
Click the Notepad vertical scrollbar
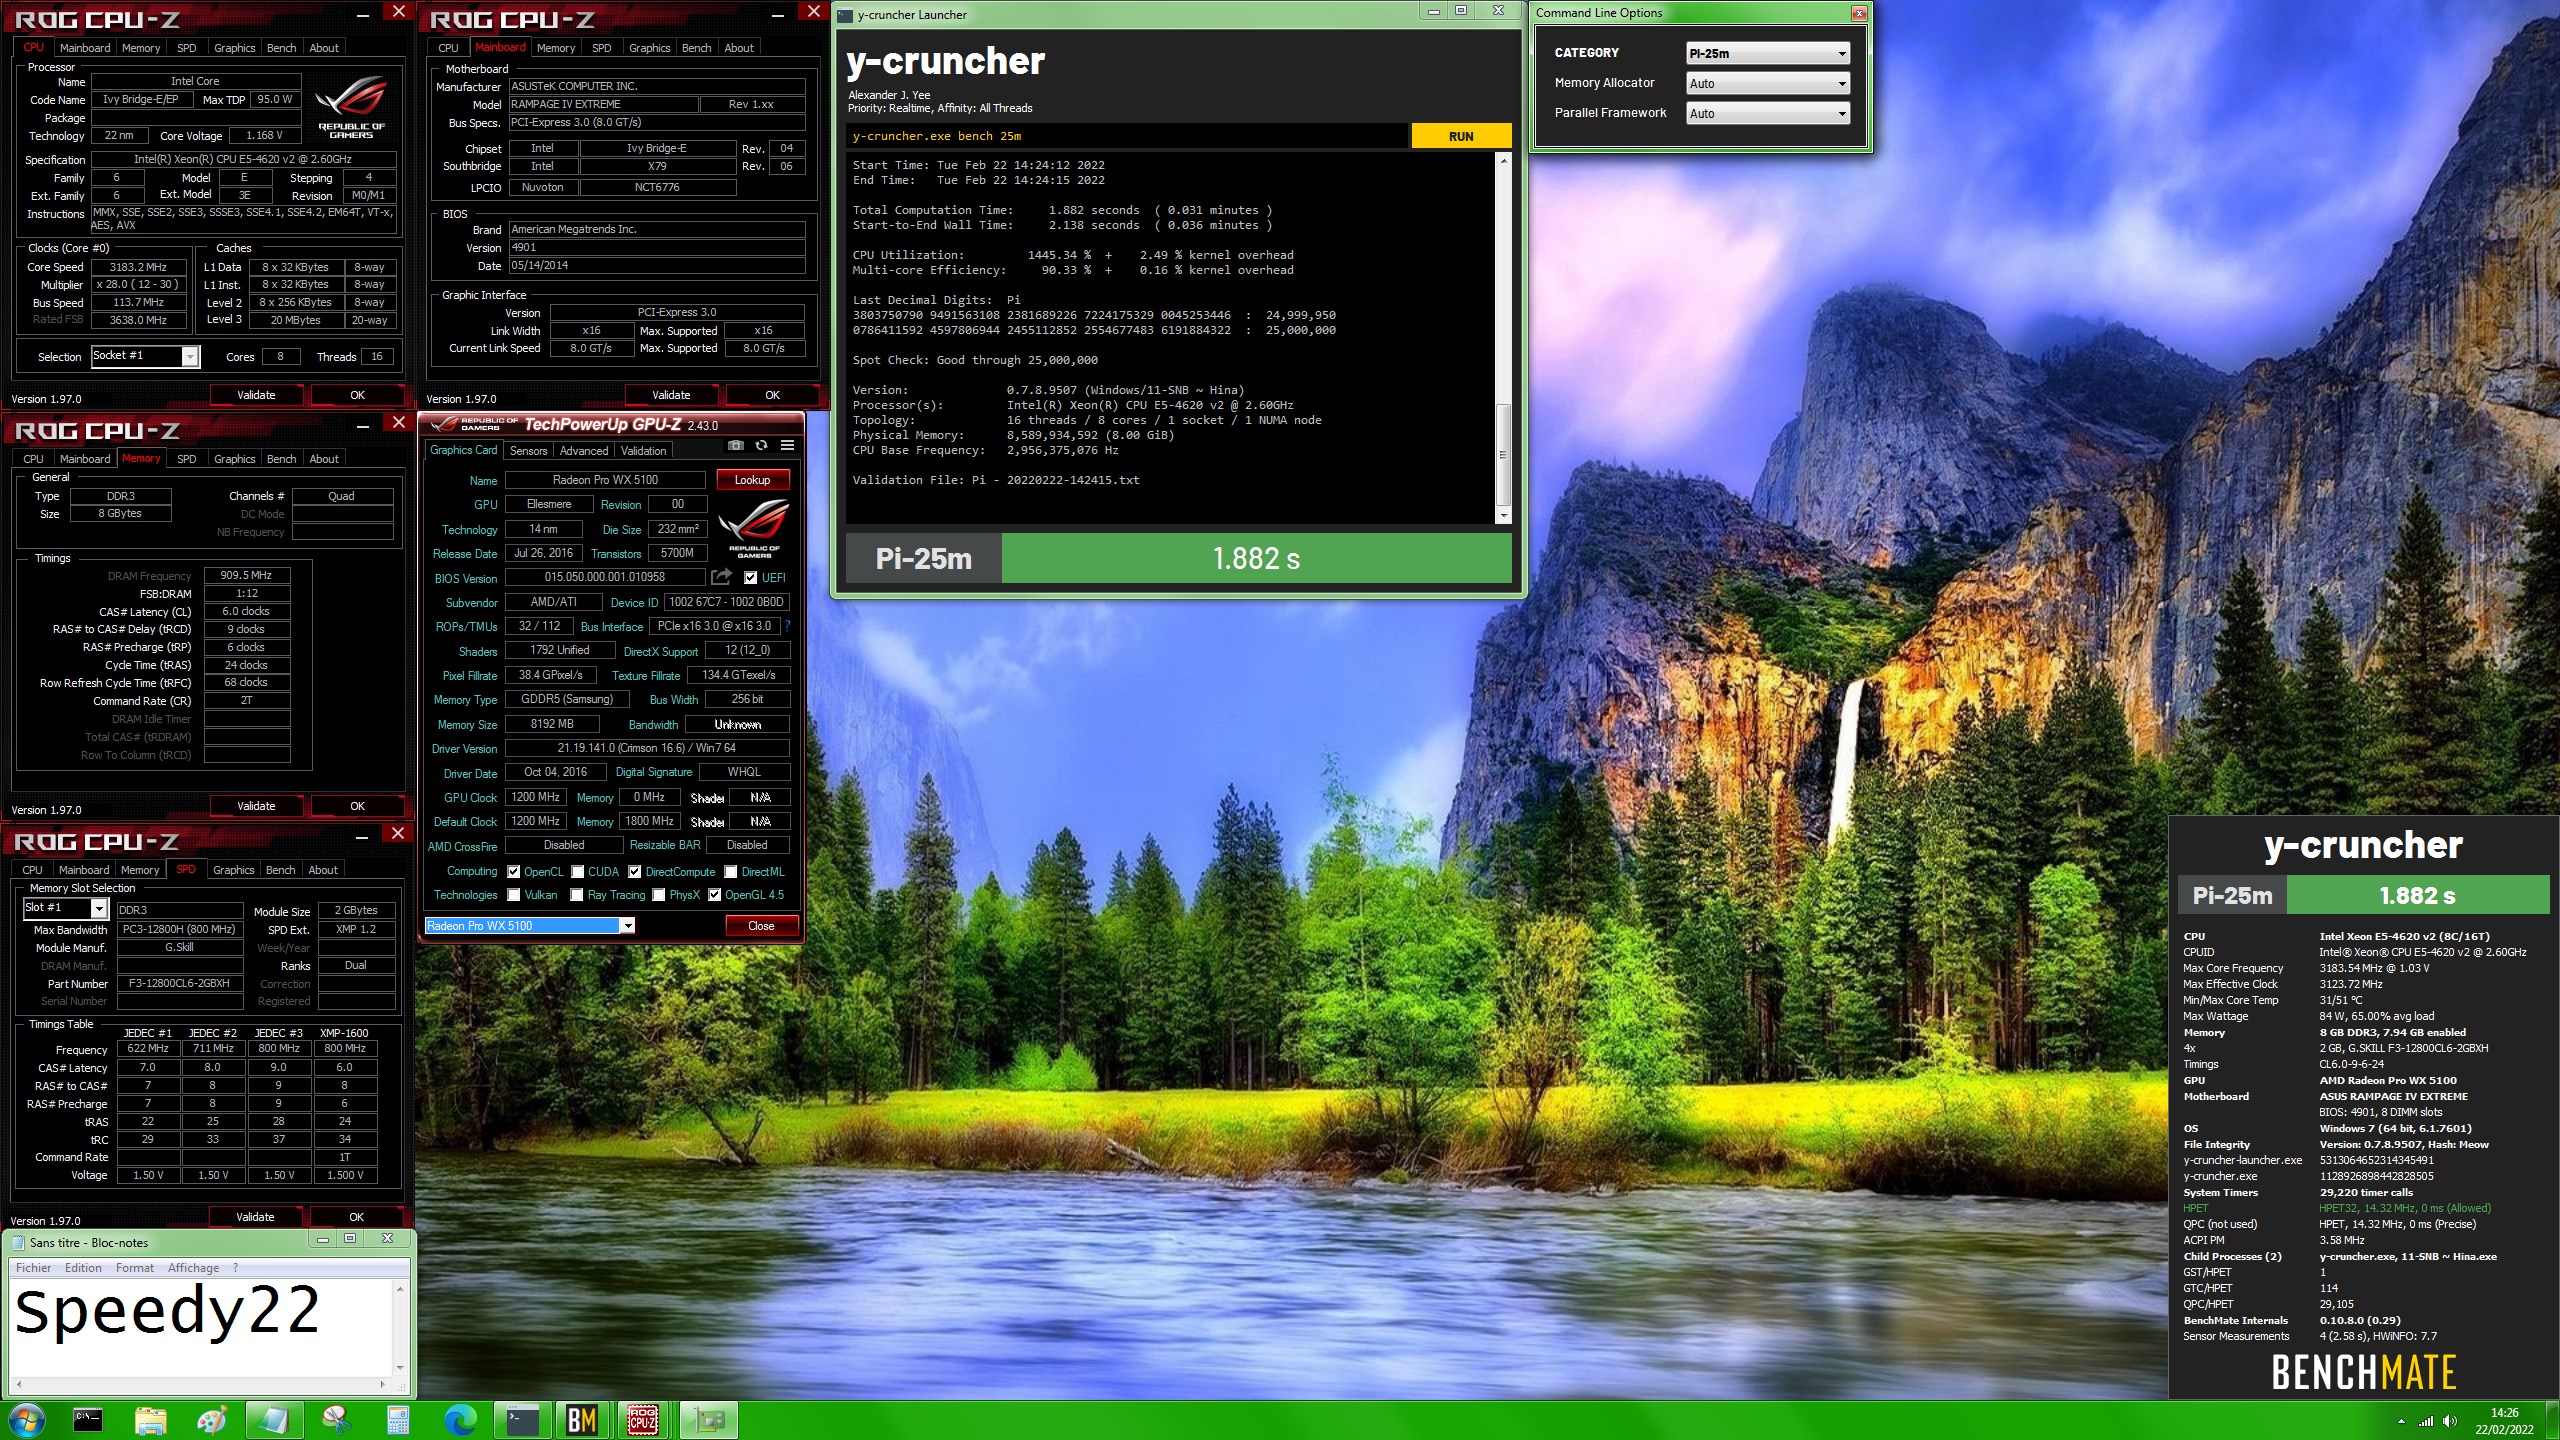point(400,1328)
